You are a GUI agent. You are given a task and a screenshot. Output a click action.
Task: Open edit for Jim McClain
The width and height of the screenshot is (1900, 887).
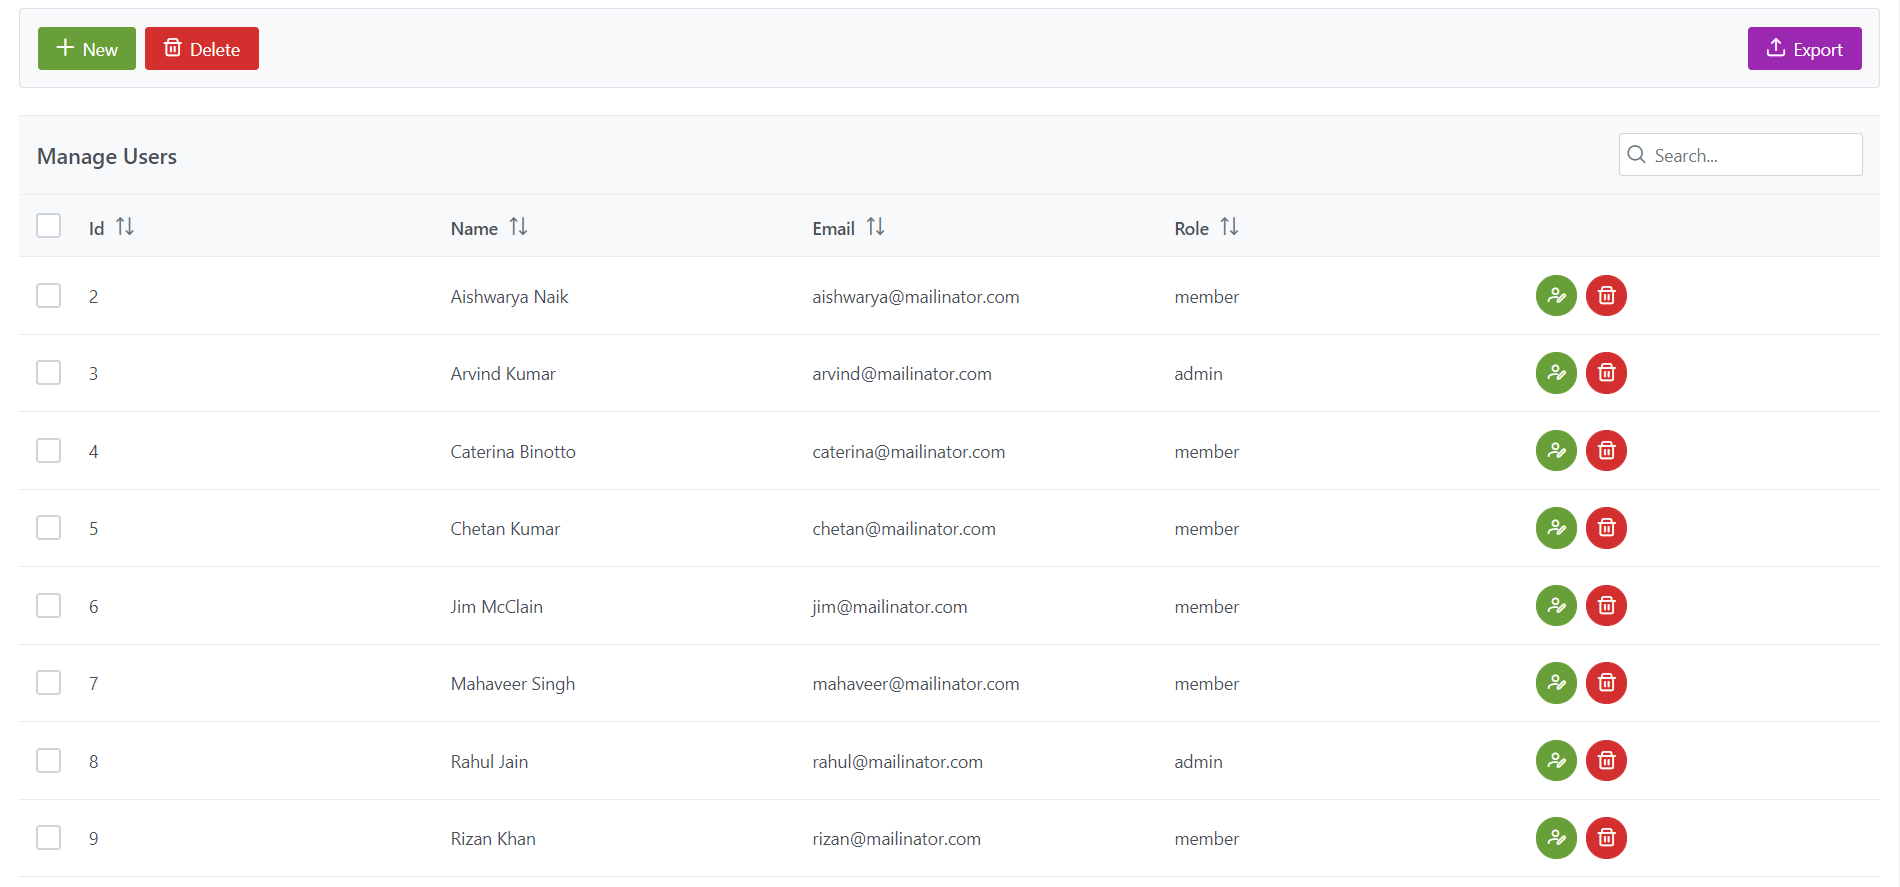(1555, 606)
